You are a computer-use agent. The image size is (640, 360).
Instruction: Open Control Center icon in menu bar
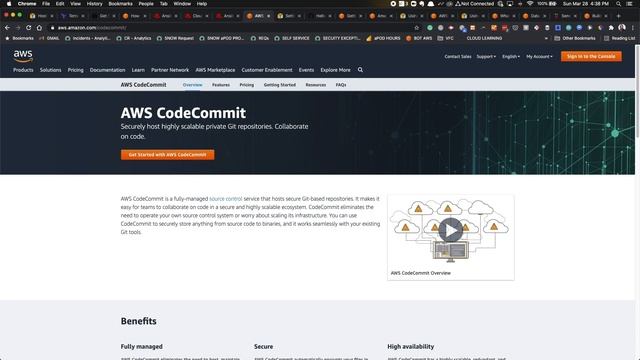point(630,4)
